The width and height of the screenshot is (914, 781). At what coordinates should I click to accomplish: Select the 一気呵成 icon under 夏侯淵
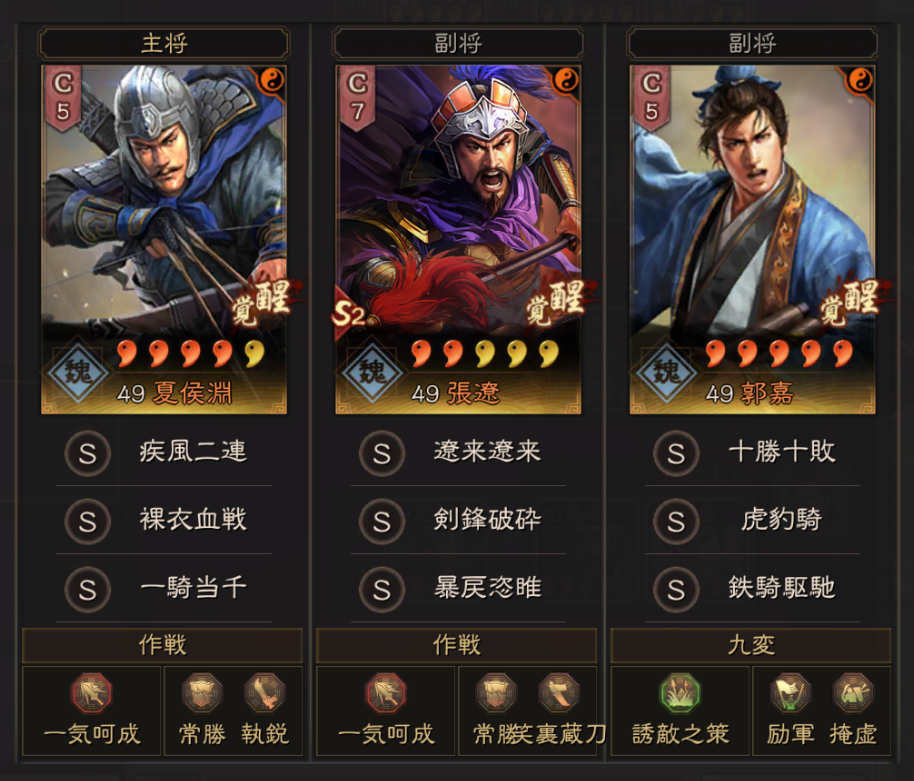[91, 692]
